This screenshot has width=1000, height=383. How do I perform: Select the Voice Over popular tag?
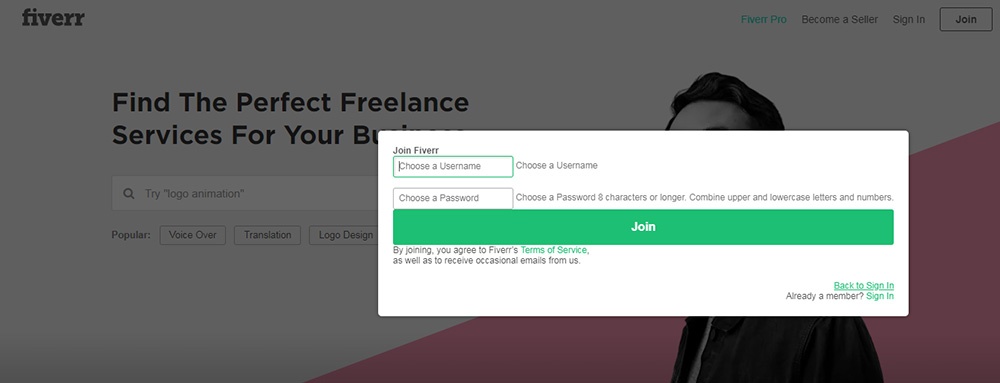pos(193,235)
